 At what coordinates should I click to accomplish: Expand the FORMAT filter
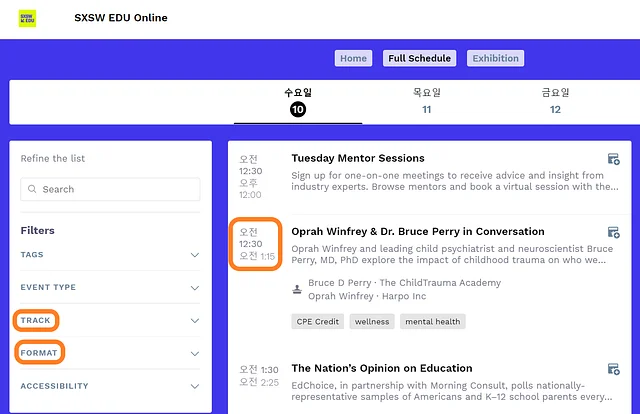click(195, 353)
